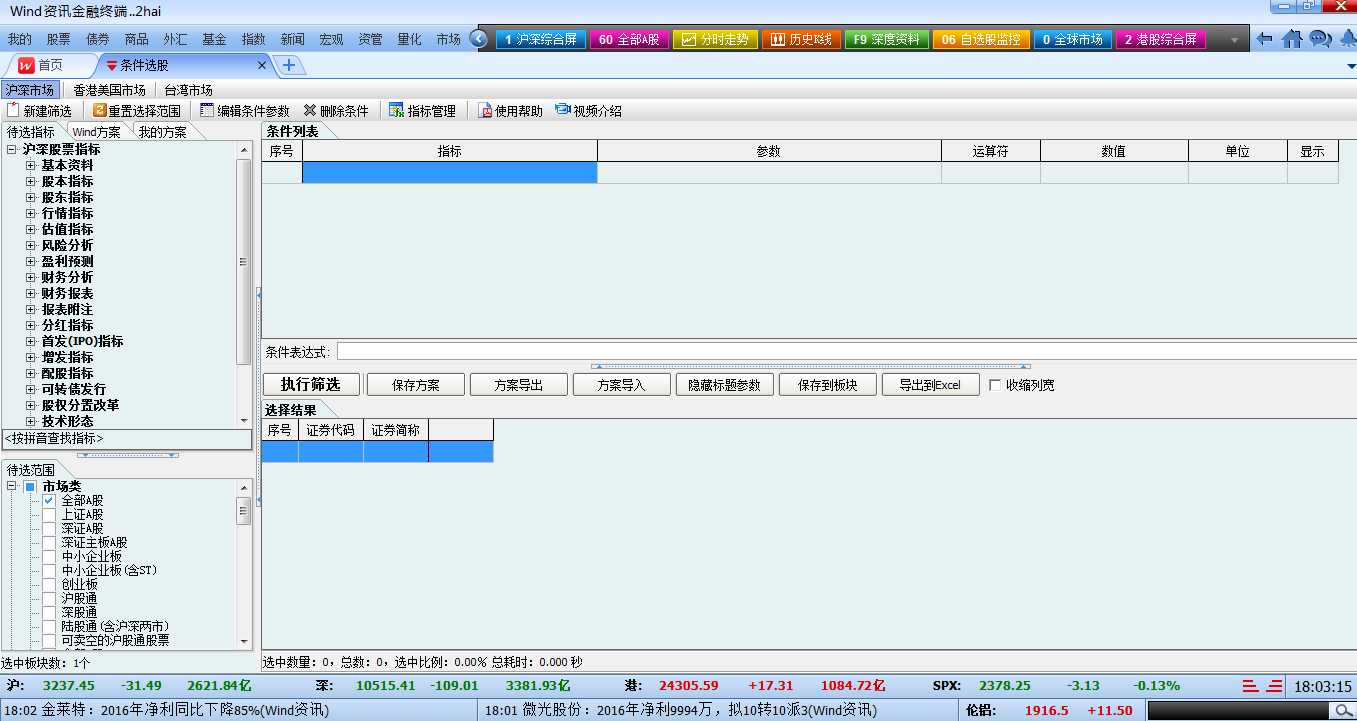The width and height of the screenshot is (1357, 721).
Task: Uncheck the 全部A股 checkbox
Action: point(49,500)
